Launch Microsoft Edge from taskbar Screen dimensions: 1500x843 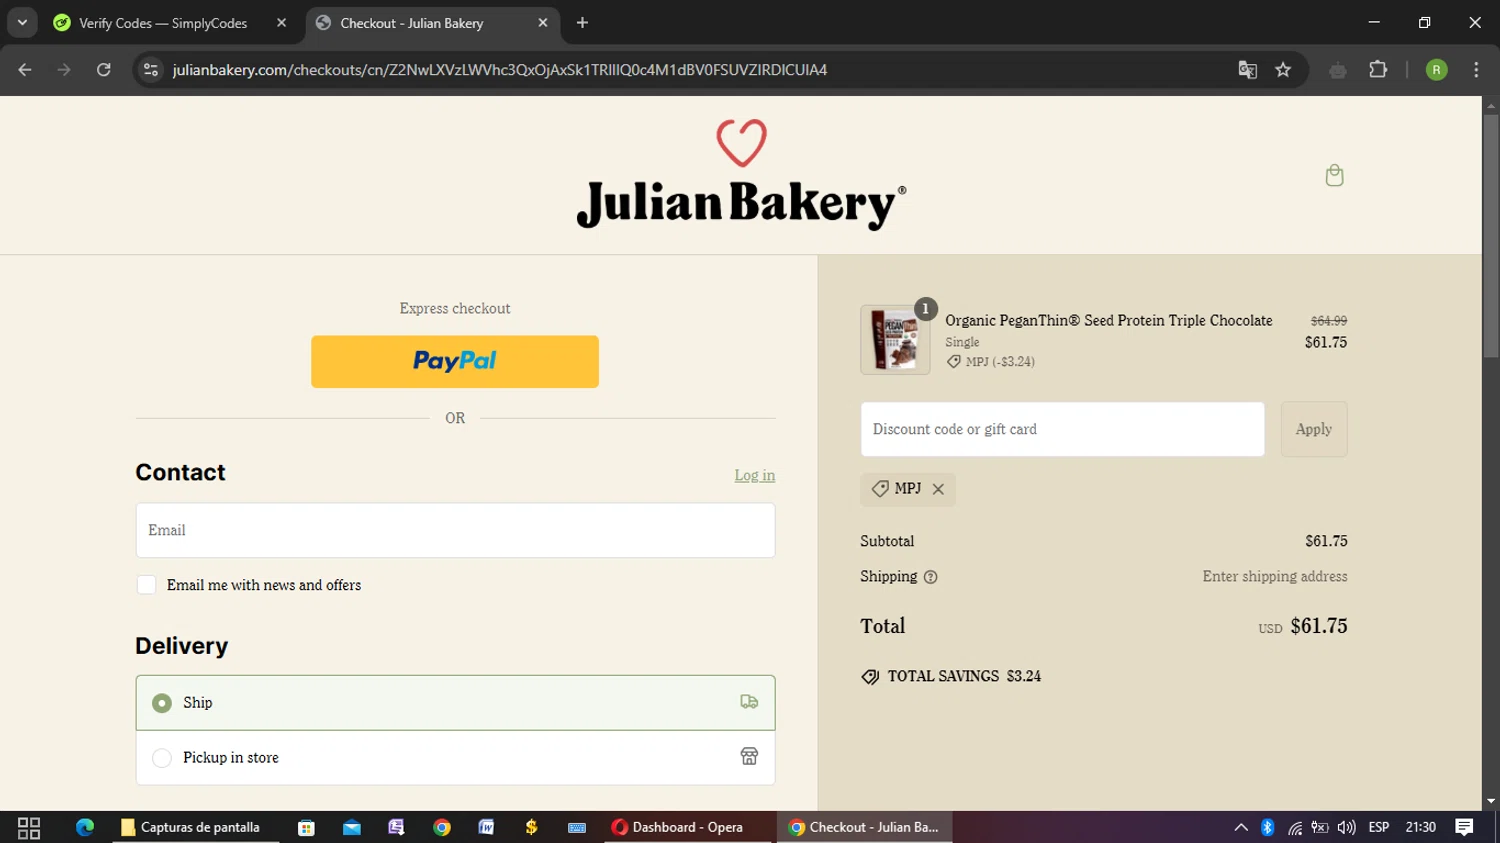coord(85,827)
